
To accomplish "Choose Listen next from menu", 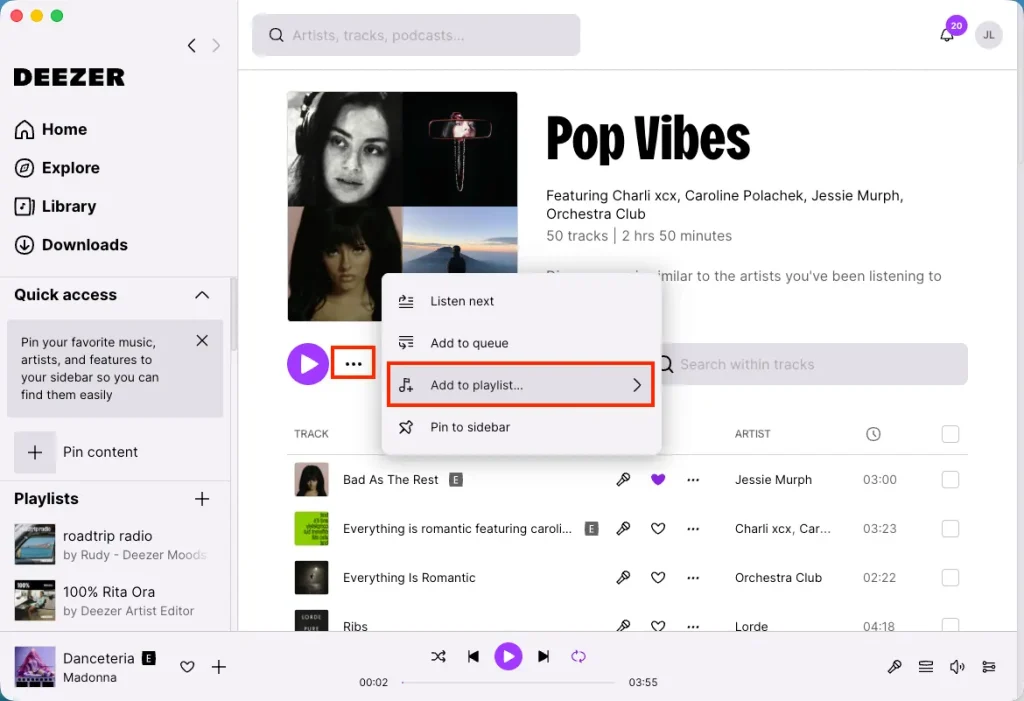I will click(x=521, y=301).
